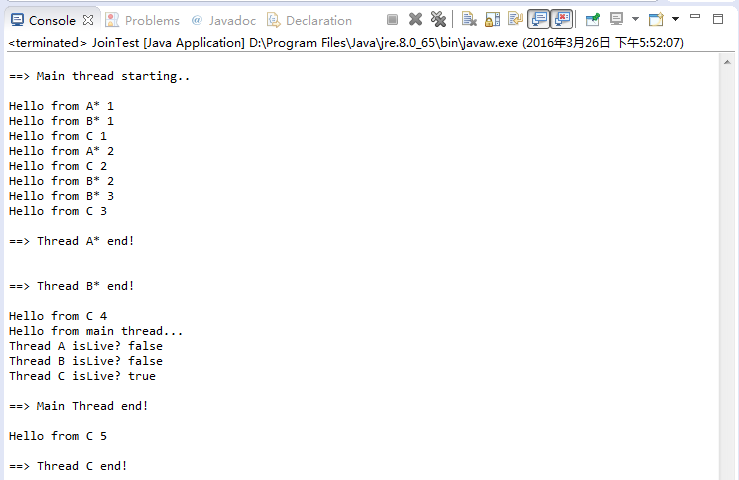Toggle Scroll Lock in console
Viewport: 739px width, 480px height.
coord(492,19)
